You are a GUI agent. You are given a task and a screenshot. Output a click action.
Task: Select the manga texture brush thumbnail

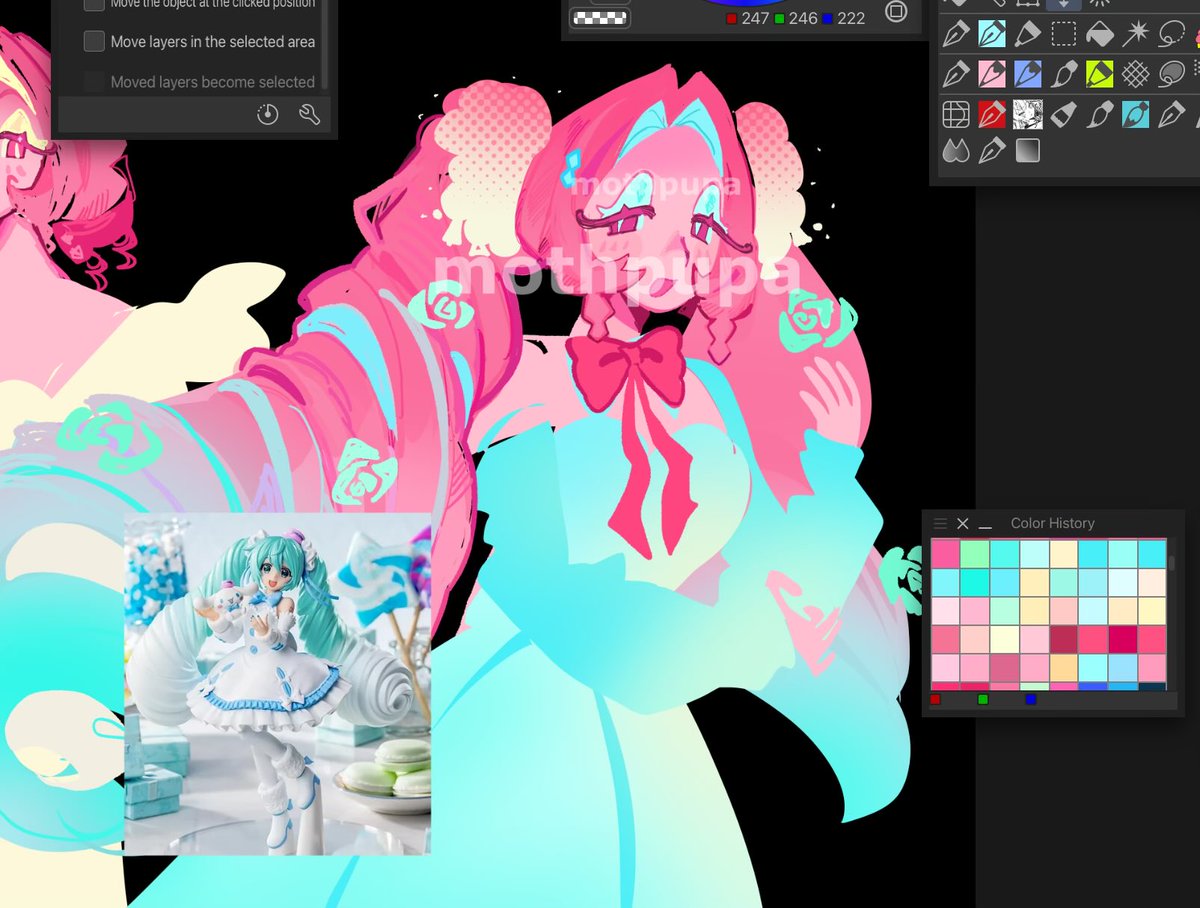(x=1027, y=114)
